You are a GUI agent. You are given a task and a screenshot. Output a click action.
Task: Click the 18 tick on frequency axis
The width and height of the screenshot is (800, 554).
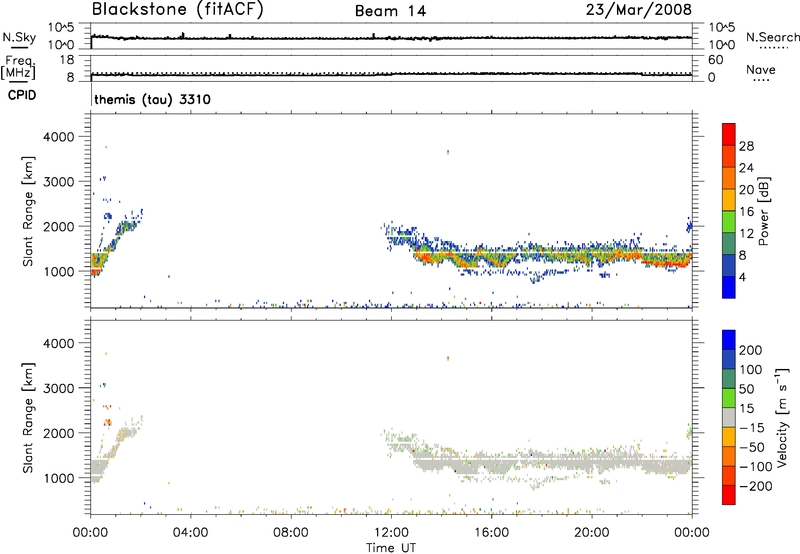[x=66, y=60]
